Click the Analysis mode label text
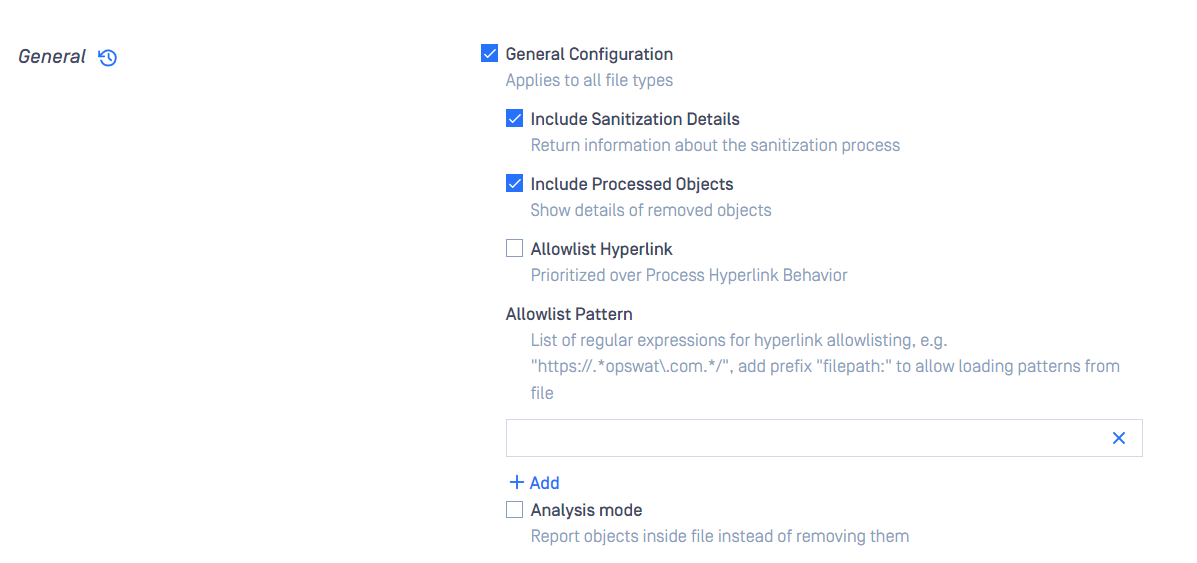This screenshot has width=1197, height=563. tap(586, 510)
